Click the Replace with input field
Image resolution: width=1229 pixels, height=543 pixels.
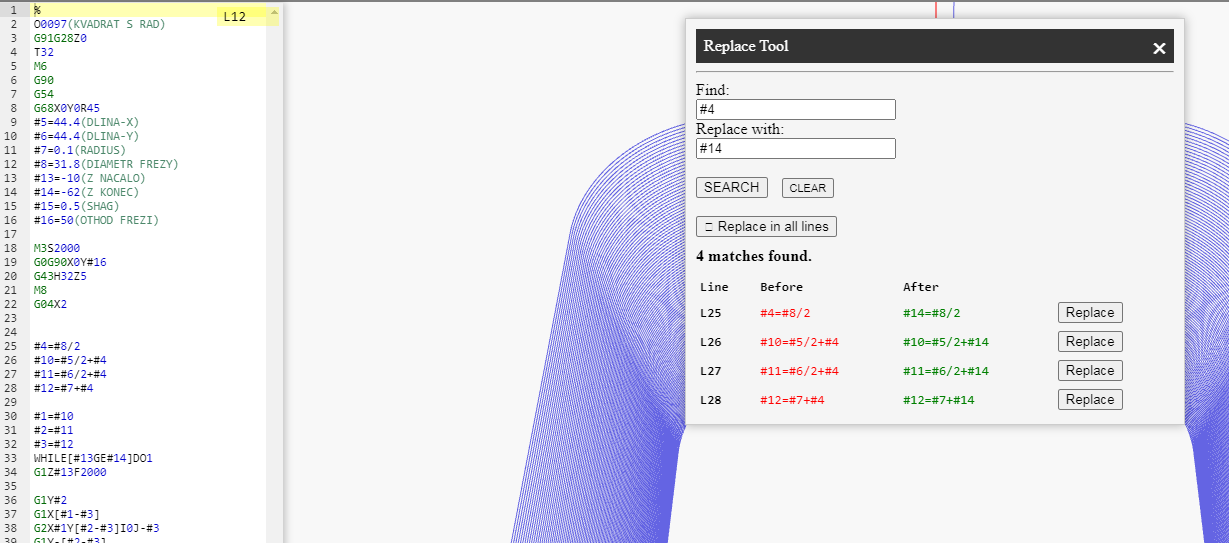click(796, 148)
